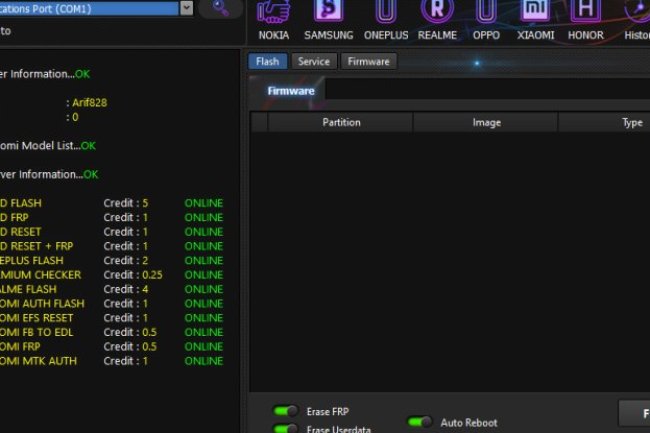Open the REALME brand section
Screen dimensions: 650x433
pyautogui.click(x=437, y=20)
